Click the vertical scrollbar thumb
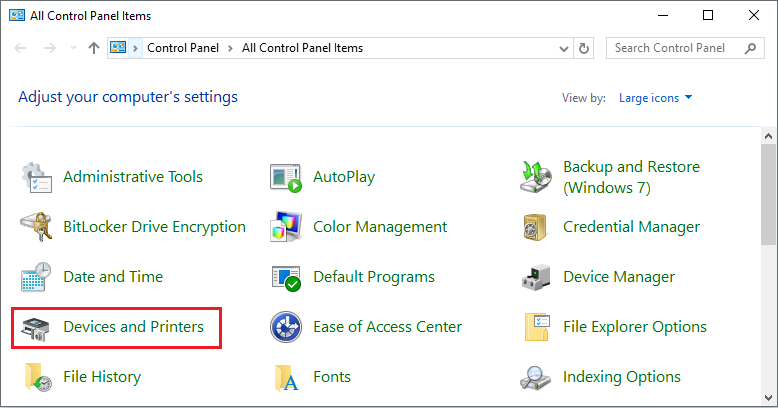This screenshot has height=408, width=778. [769, 195]
